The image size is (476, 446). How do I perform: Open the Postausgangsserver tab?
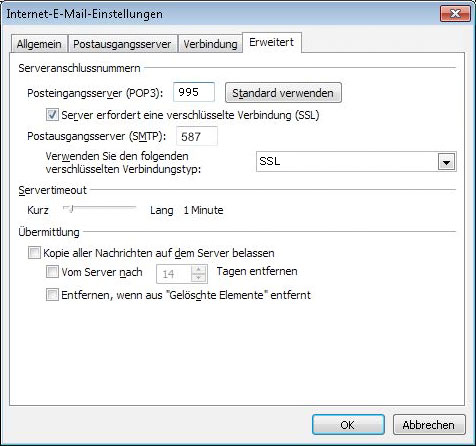(122, 44)
